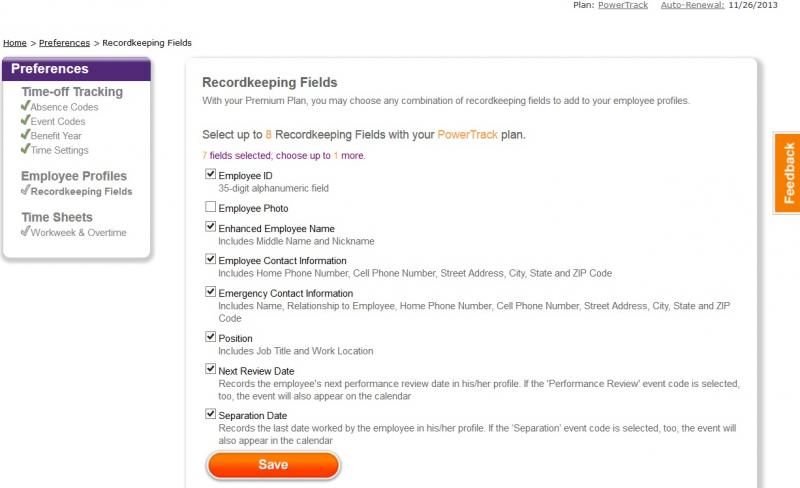Click the checkmark icon next to Event Codes
Screen dimensions: 800x488
pyautogui.click(x=26, y=120)
